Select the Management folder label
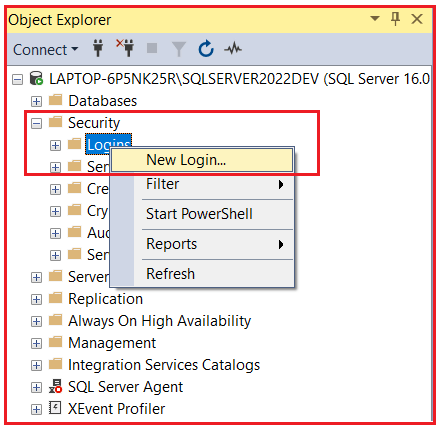Viewport: 440px width, 426px height. pyautogui.click(x=112, y=343)
